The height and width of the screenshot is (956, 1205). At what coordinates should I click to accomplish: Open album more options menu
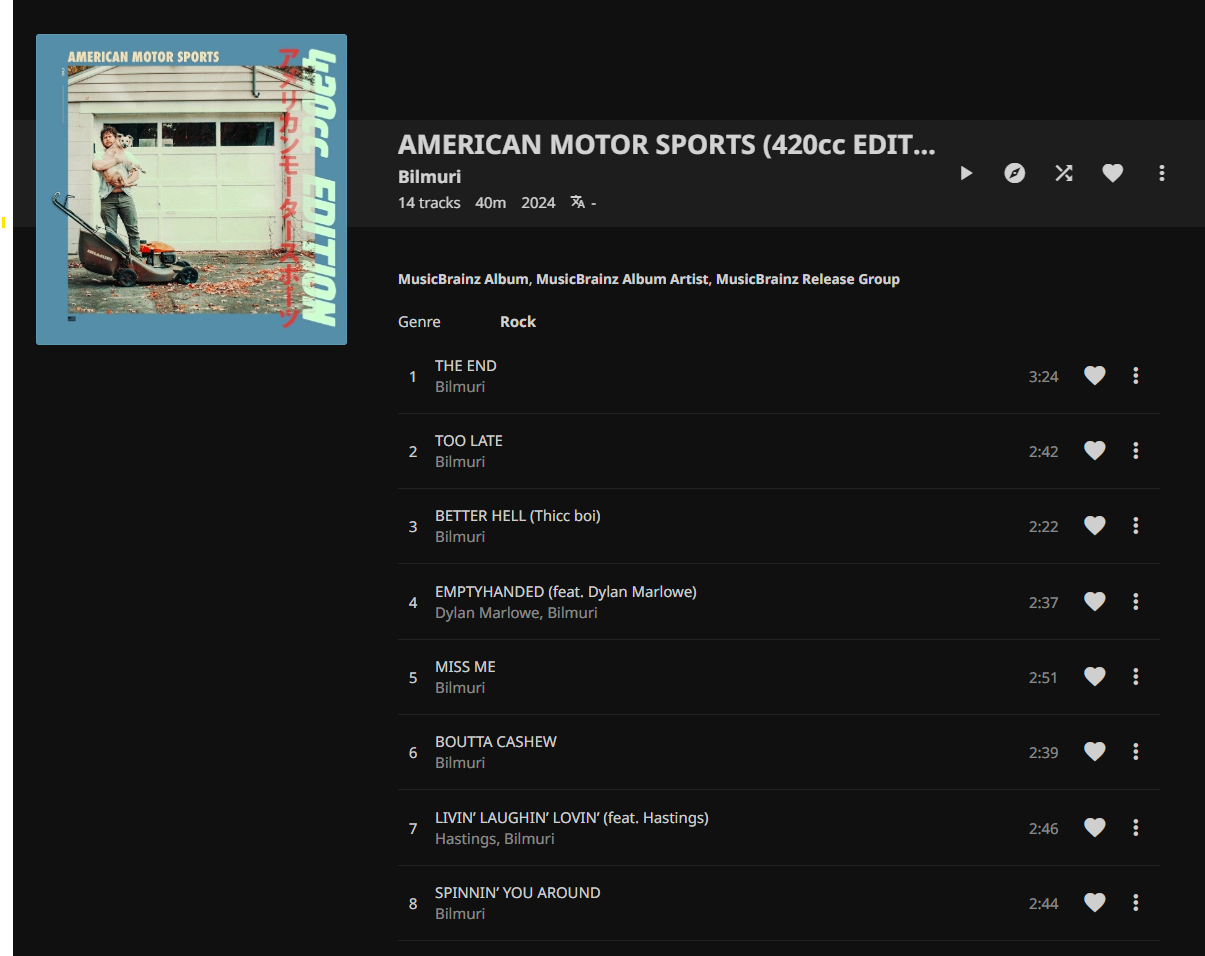tap(1161, 173)
